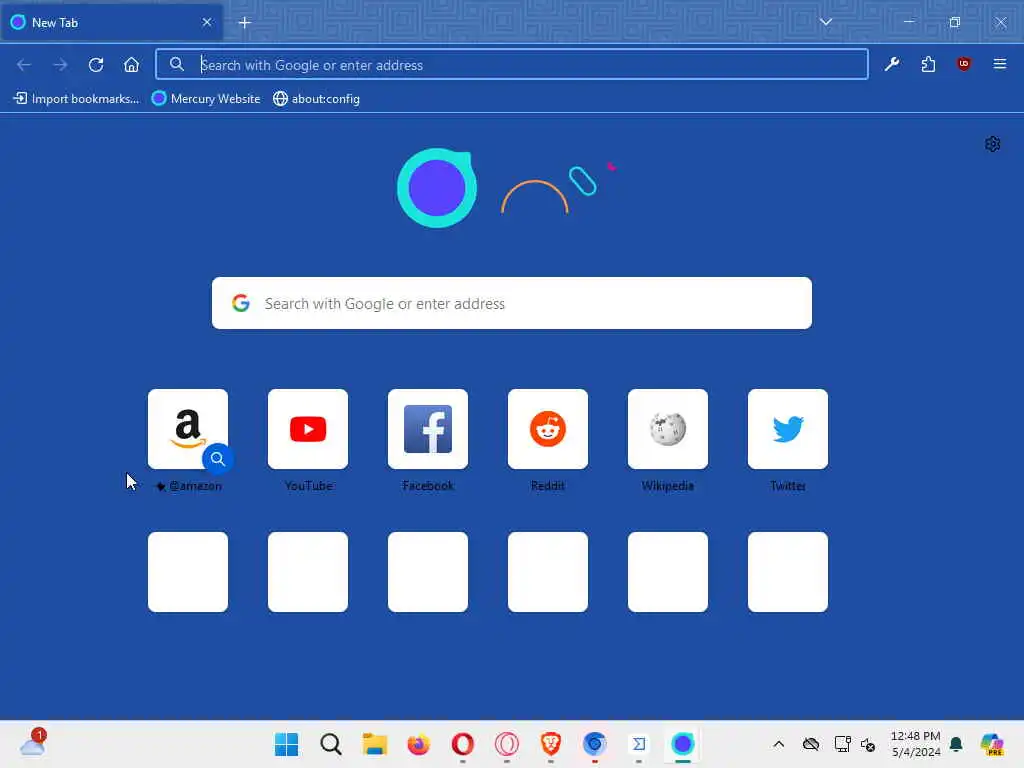Click the first empty shortcut tile

(188, 572)
